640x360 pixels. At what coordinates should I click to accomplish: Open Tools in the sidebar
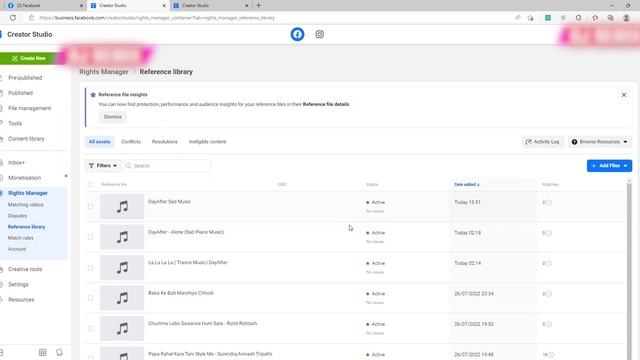point(15,123)
